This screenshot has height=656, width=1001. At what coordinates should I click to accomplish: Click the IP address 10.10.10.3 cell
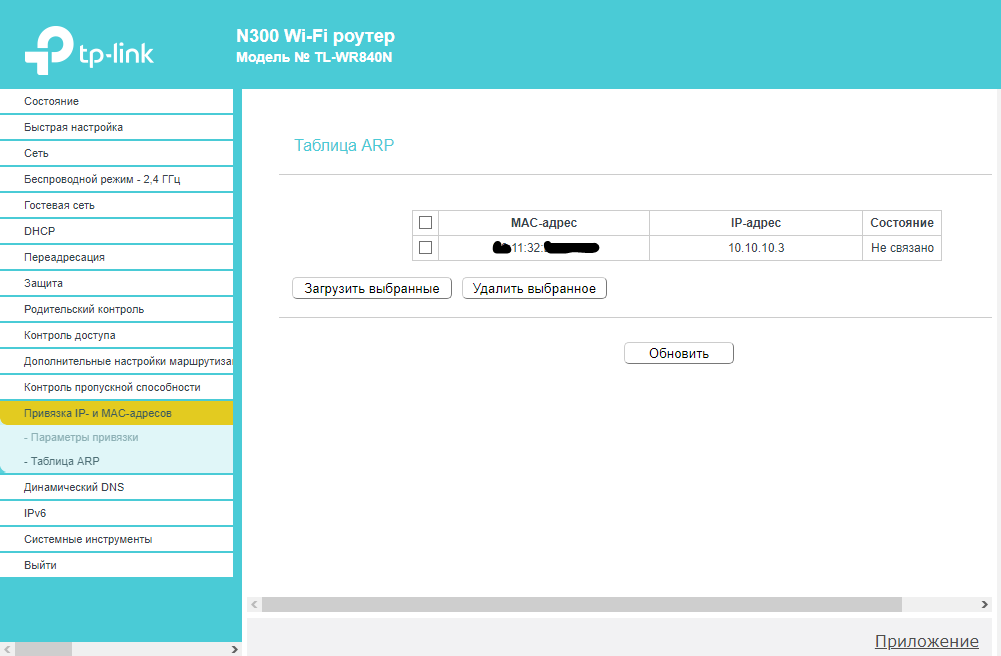756,248
